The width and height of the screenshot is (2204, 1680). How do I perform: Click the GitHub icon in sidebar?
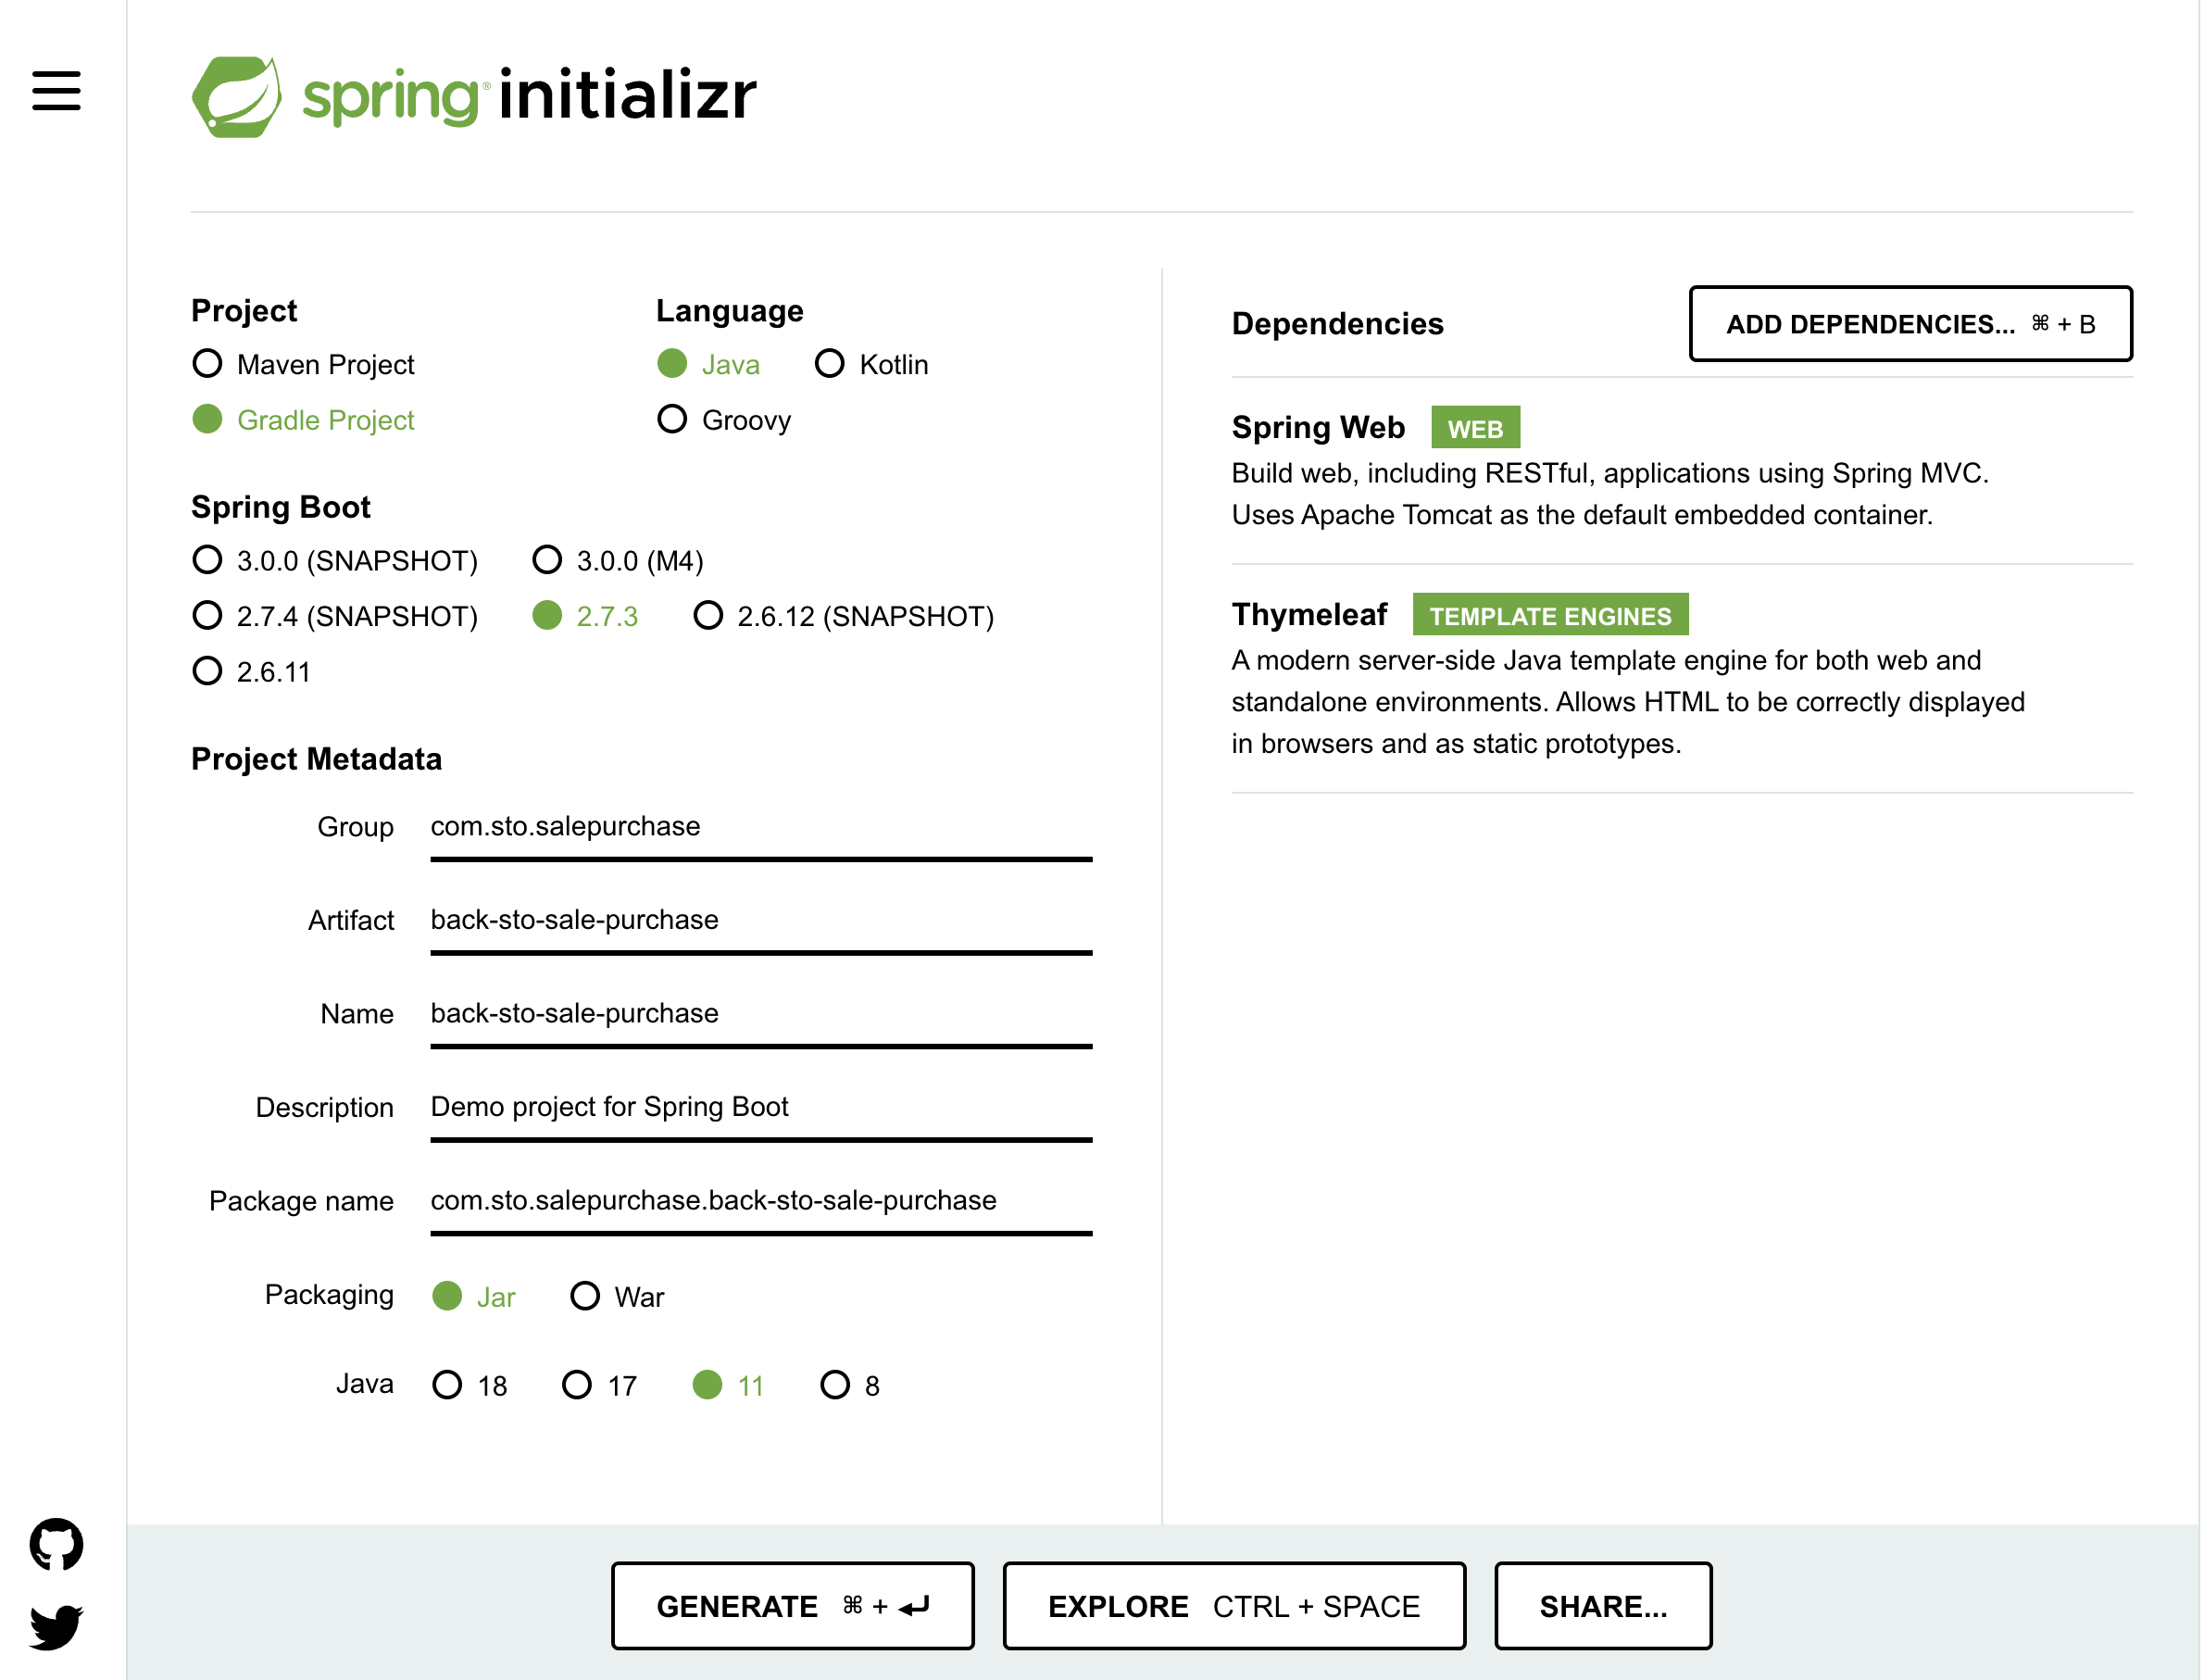(56, 1544)
